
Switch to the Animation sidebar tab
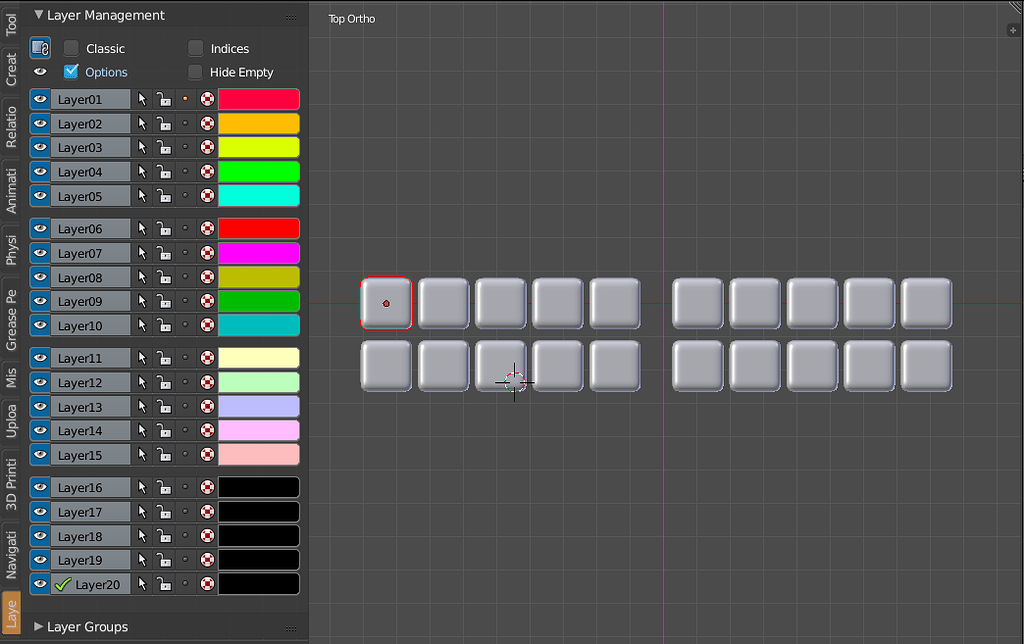10,190
